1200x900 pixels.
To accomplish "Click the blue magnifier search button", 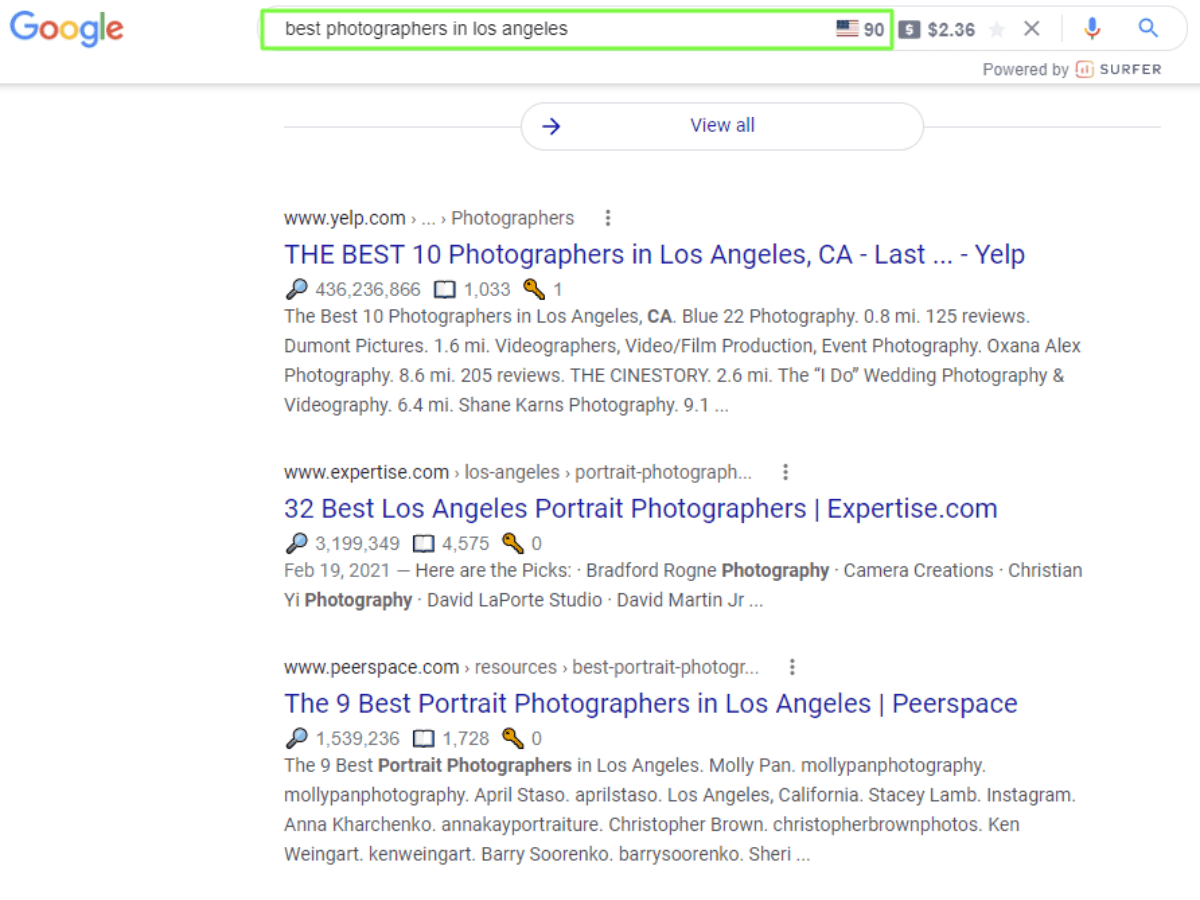I will [1148, 28].
